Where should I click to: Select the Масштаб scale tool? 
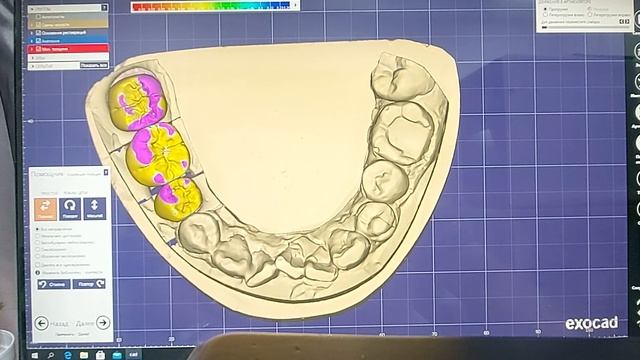pyautogui.click(x=94, y=209)
